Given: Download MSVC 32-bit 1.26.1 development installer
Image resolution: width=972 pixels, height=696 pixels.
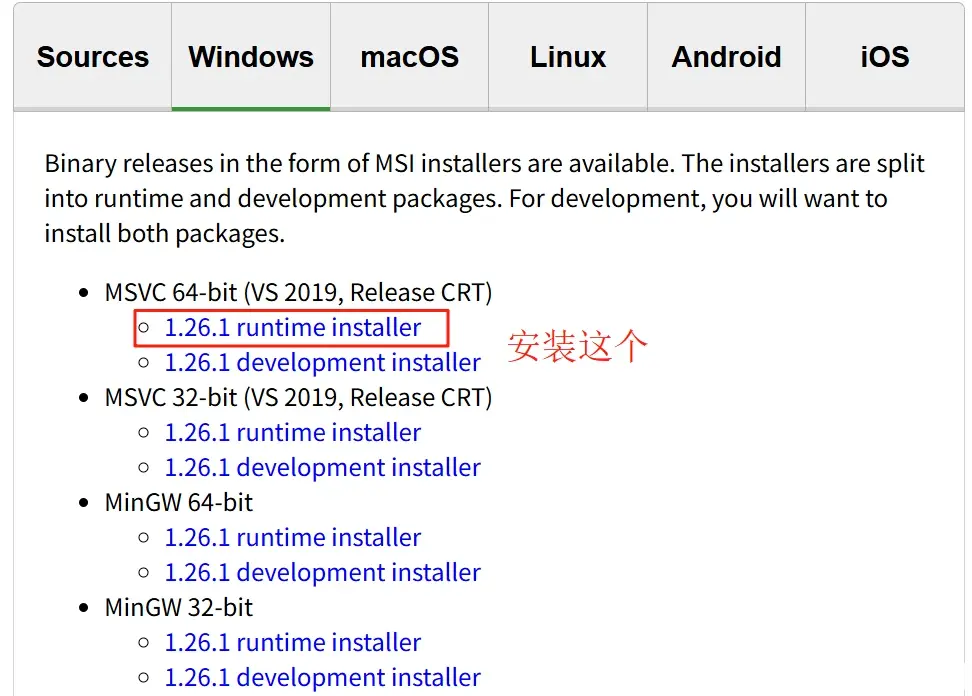Looking at the screenshot, I should pyautogui.click(x=322, y=467).
